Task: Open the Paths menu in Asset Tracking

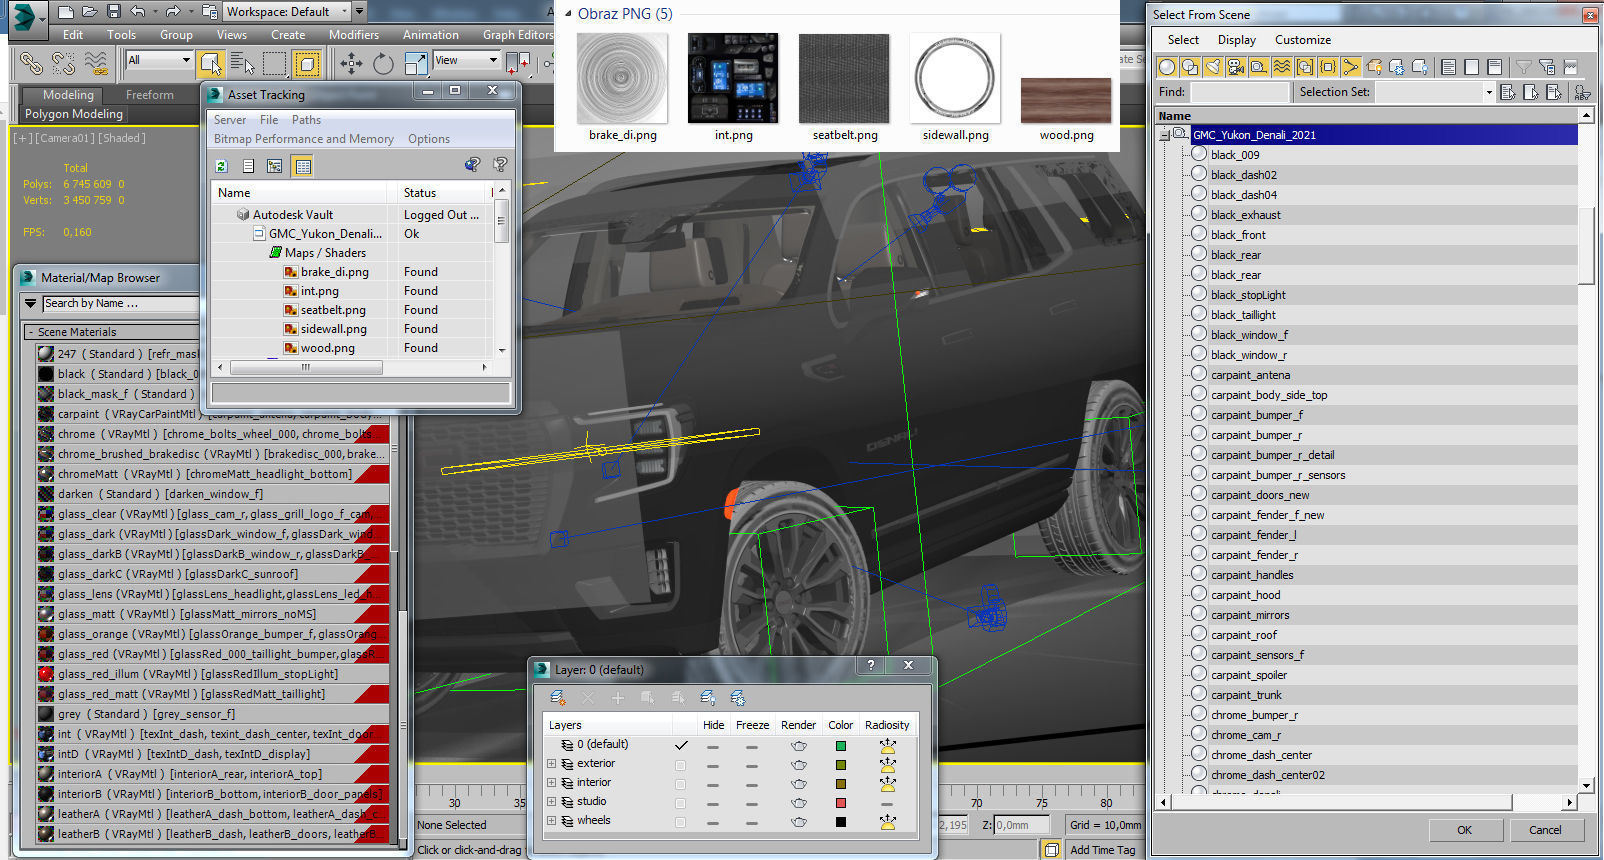Action: tap(306, 120)
